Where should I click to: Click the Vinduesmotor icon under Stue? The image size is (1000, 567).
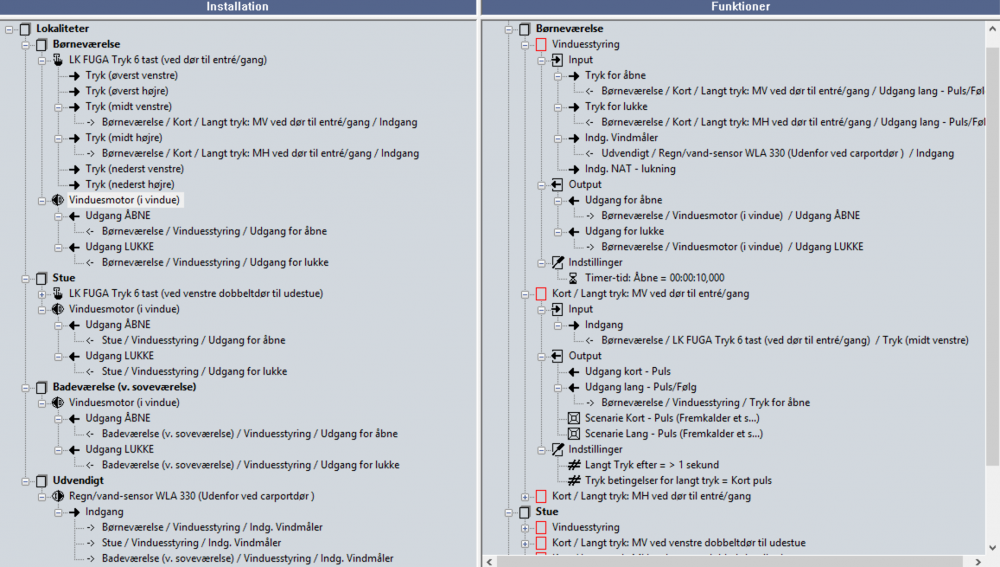(58, 309)
